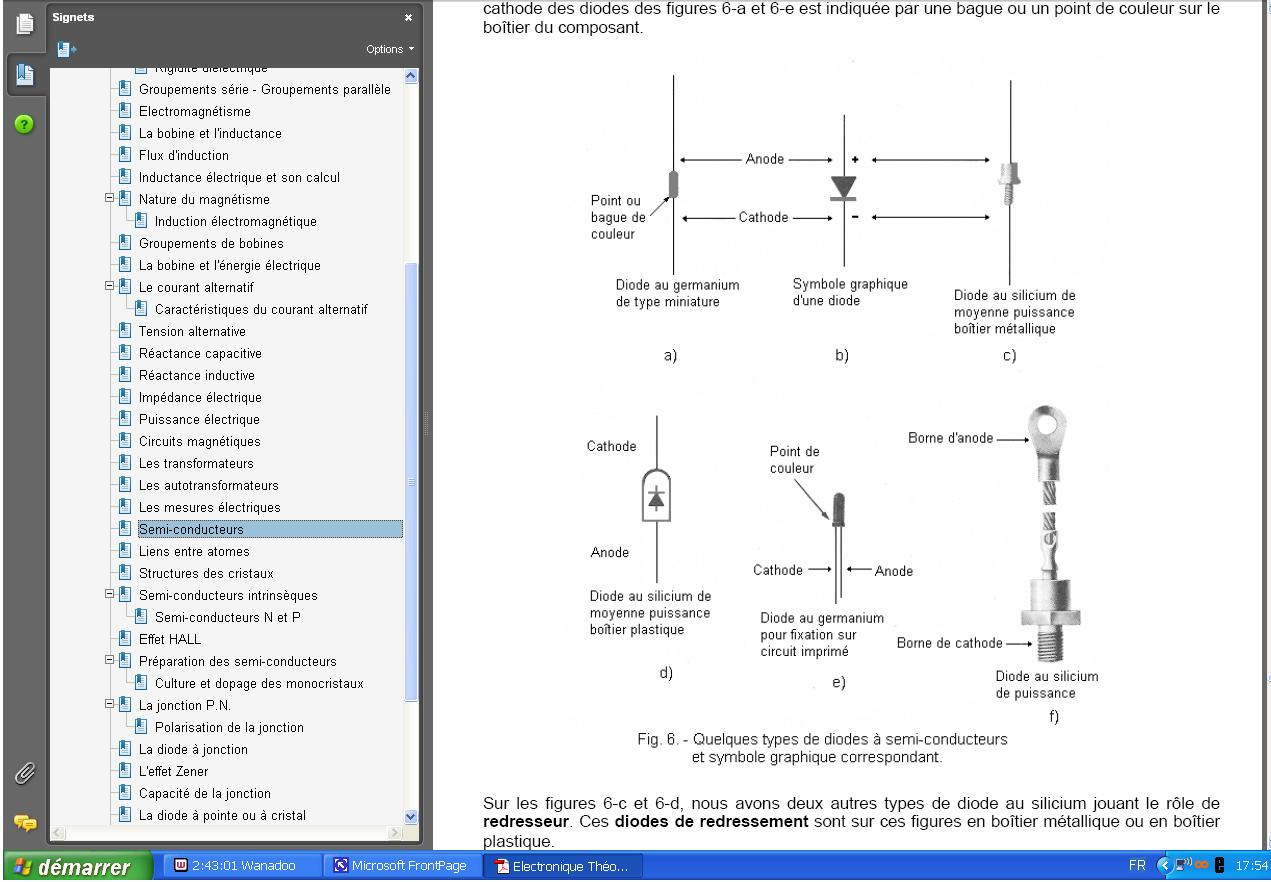1271x882 pixels.
Task: Click the expand current bookmark icon
Action: pos(67,48)
